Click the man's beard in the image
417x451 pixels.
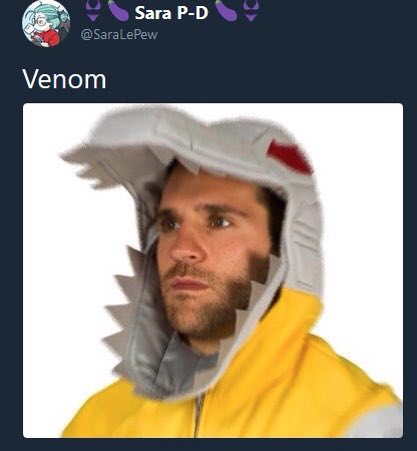pyautogui.click(x=207, y=300)
